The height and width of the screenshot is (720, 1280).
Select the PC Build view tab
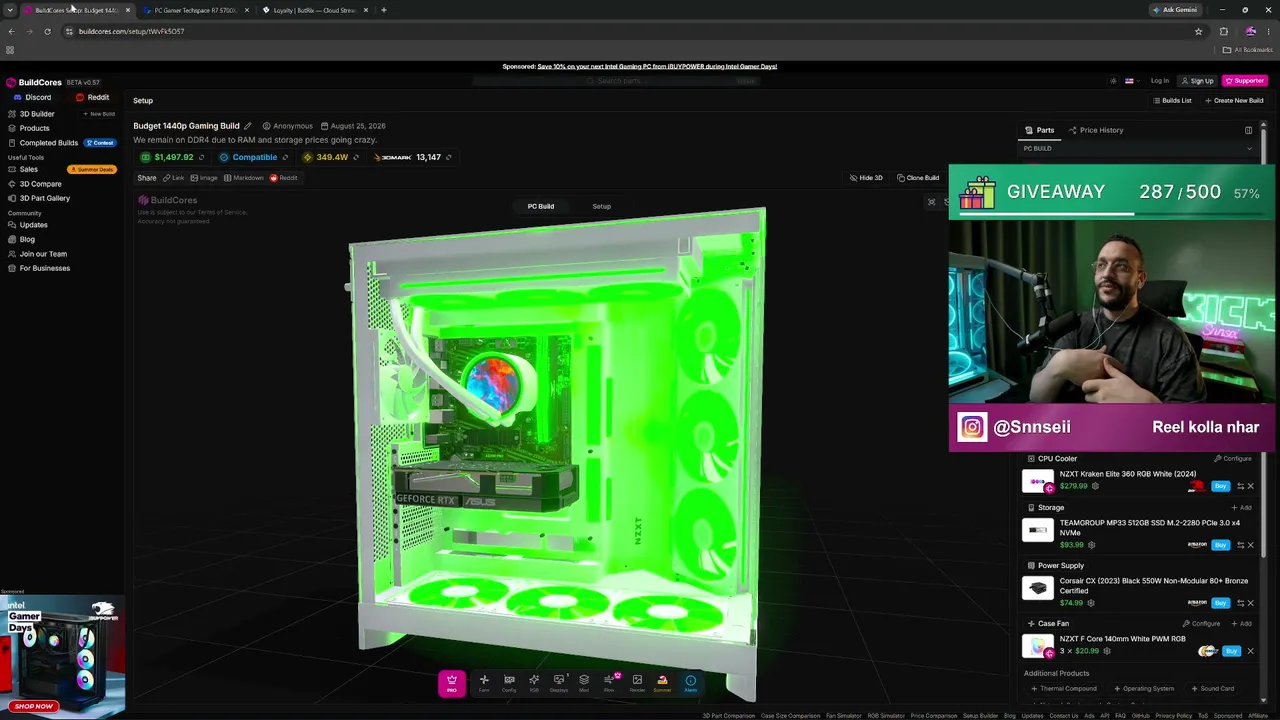[541, 206]
